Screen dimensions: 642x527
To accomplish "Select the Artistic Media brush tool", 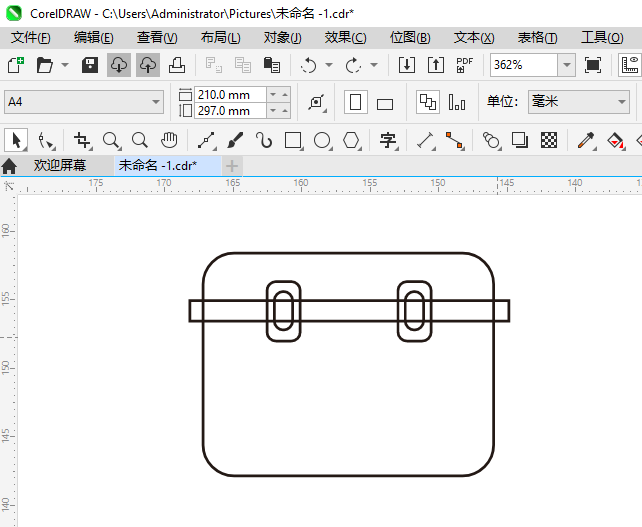I will [x=235, y=140].
